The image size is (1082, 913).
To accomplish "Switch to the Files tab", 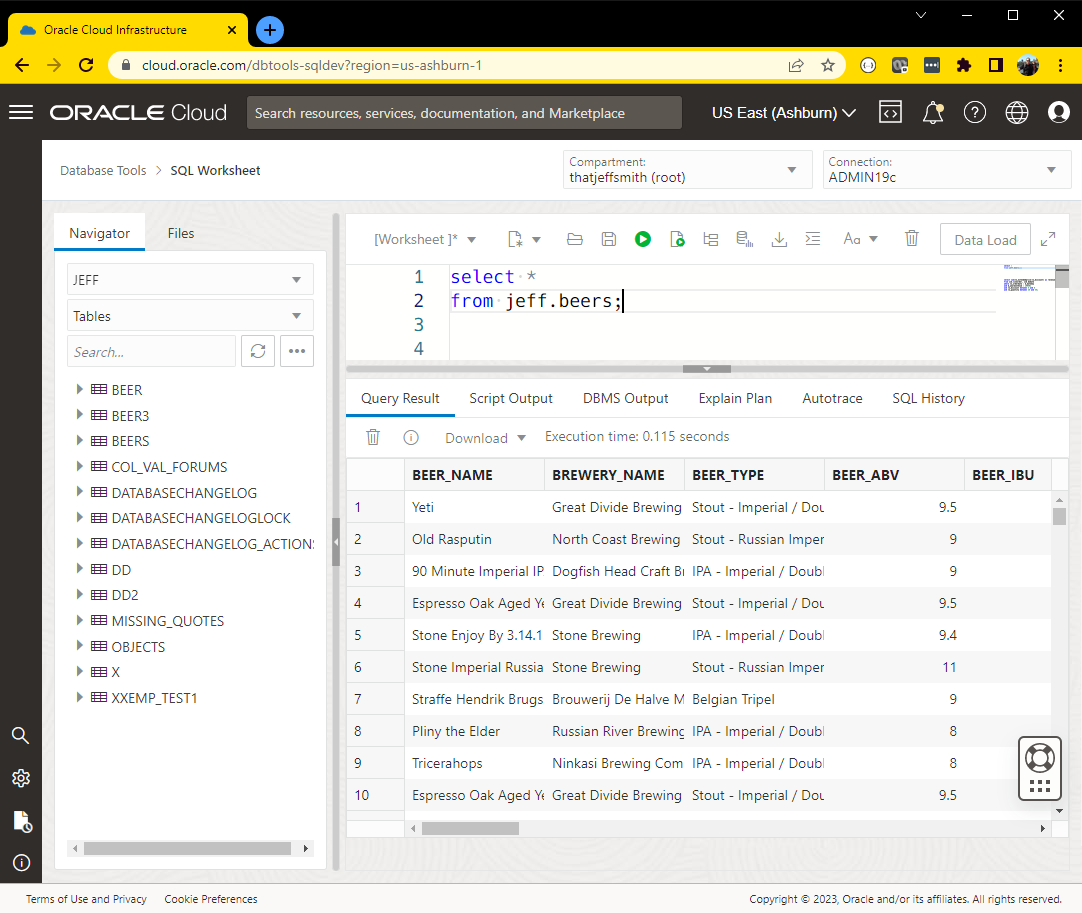I will click(181, 233).
